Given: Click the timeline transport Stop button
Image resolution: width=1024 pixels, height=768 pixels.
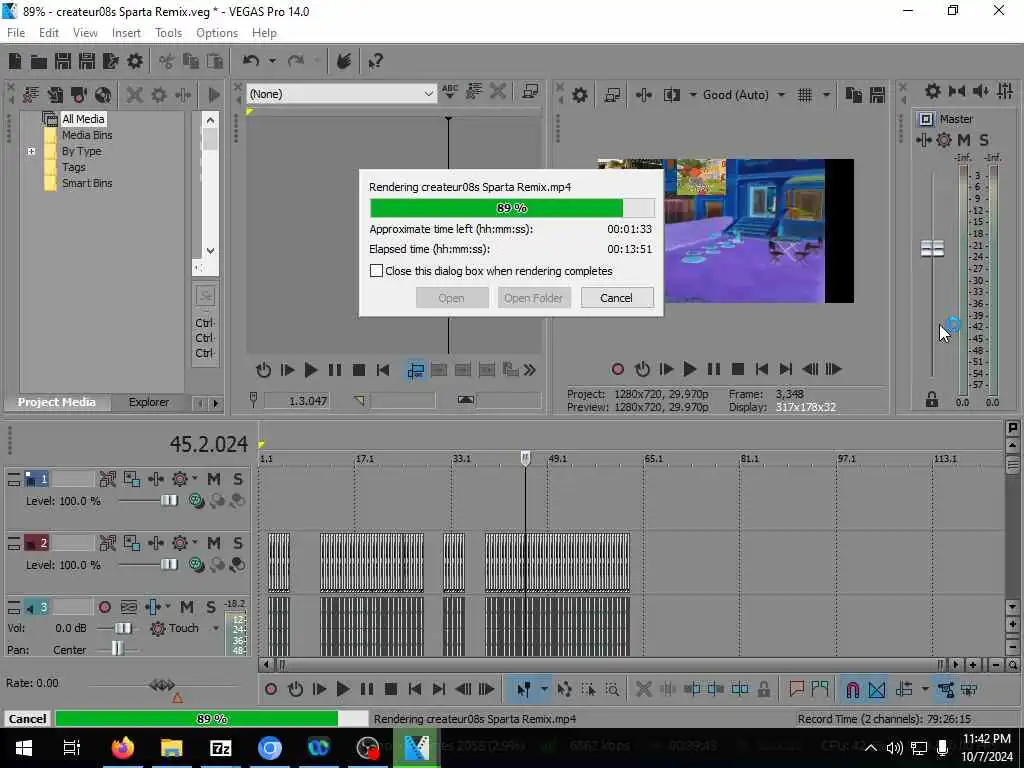Looking at the screenshot, I should (391, 689).
